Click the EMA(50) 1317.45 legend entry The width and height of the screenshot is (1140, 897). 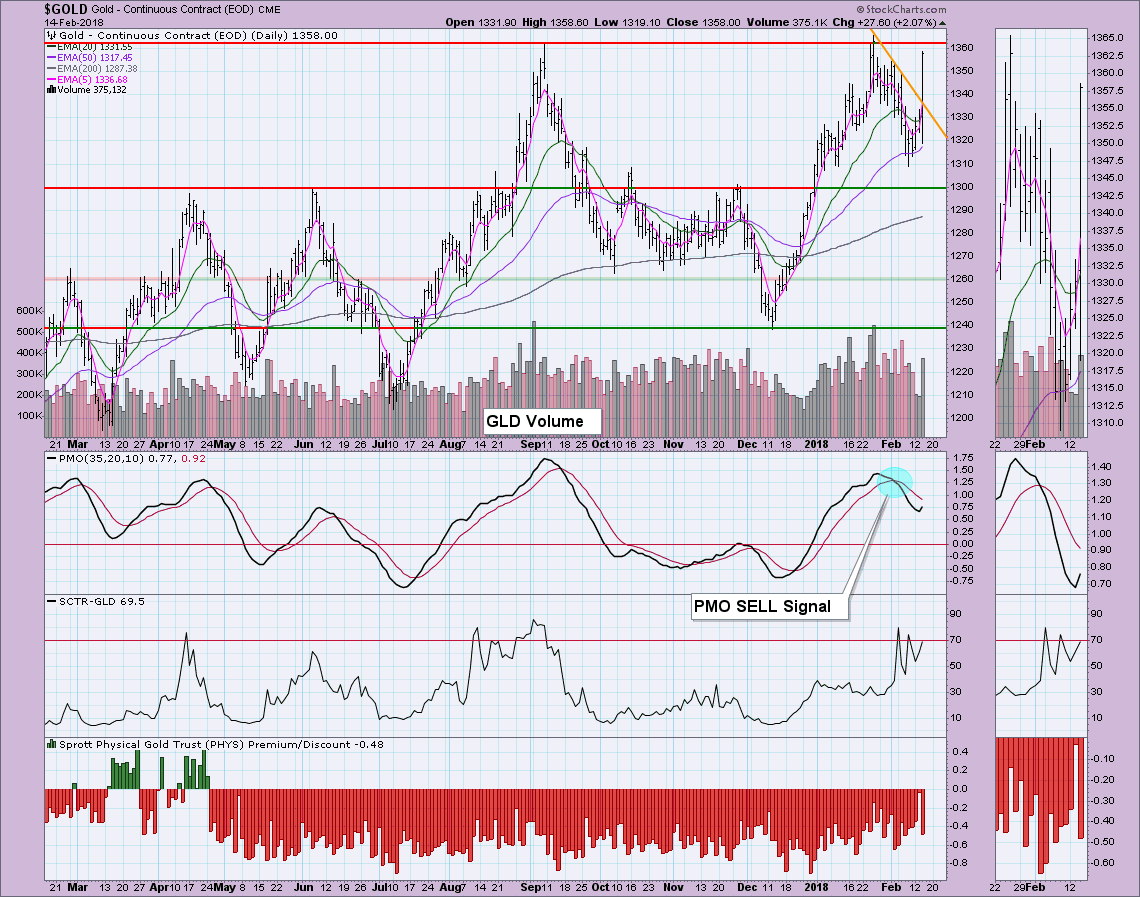tap(95, 57)
